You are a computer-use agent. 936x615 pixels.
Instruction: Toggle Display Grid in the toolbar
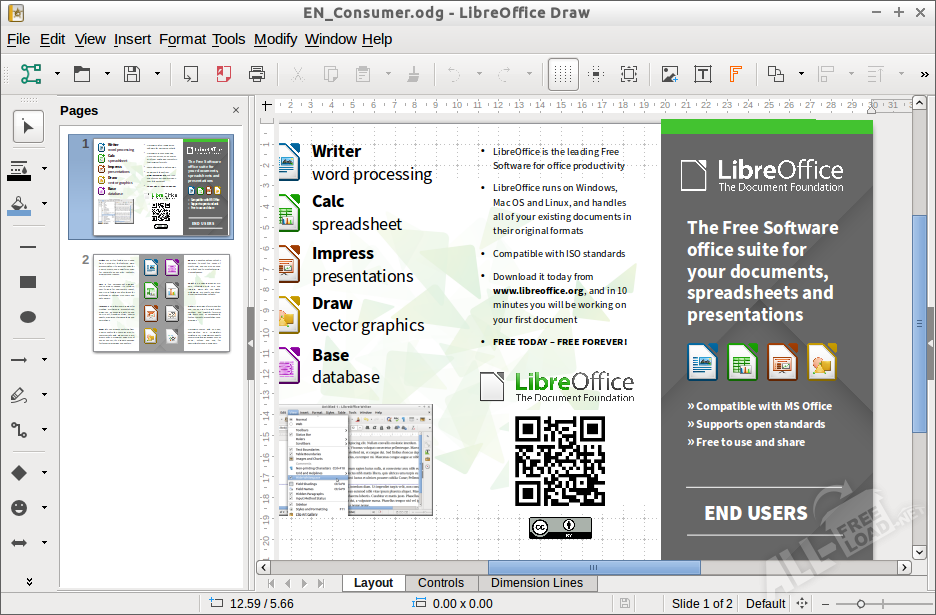point(563,74)
